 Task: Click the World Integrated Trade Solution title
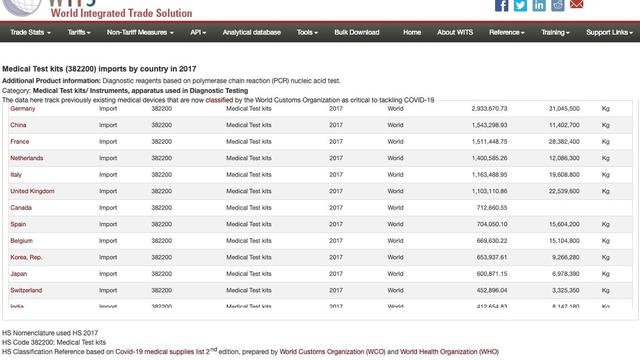tap(121, 13)
